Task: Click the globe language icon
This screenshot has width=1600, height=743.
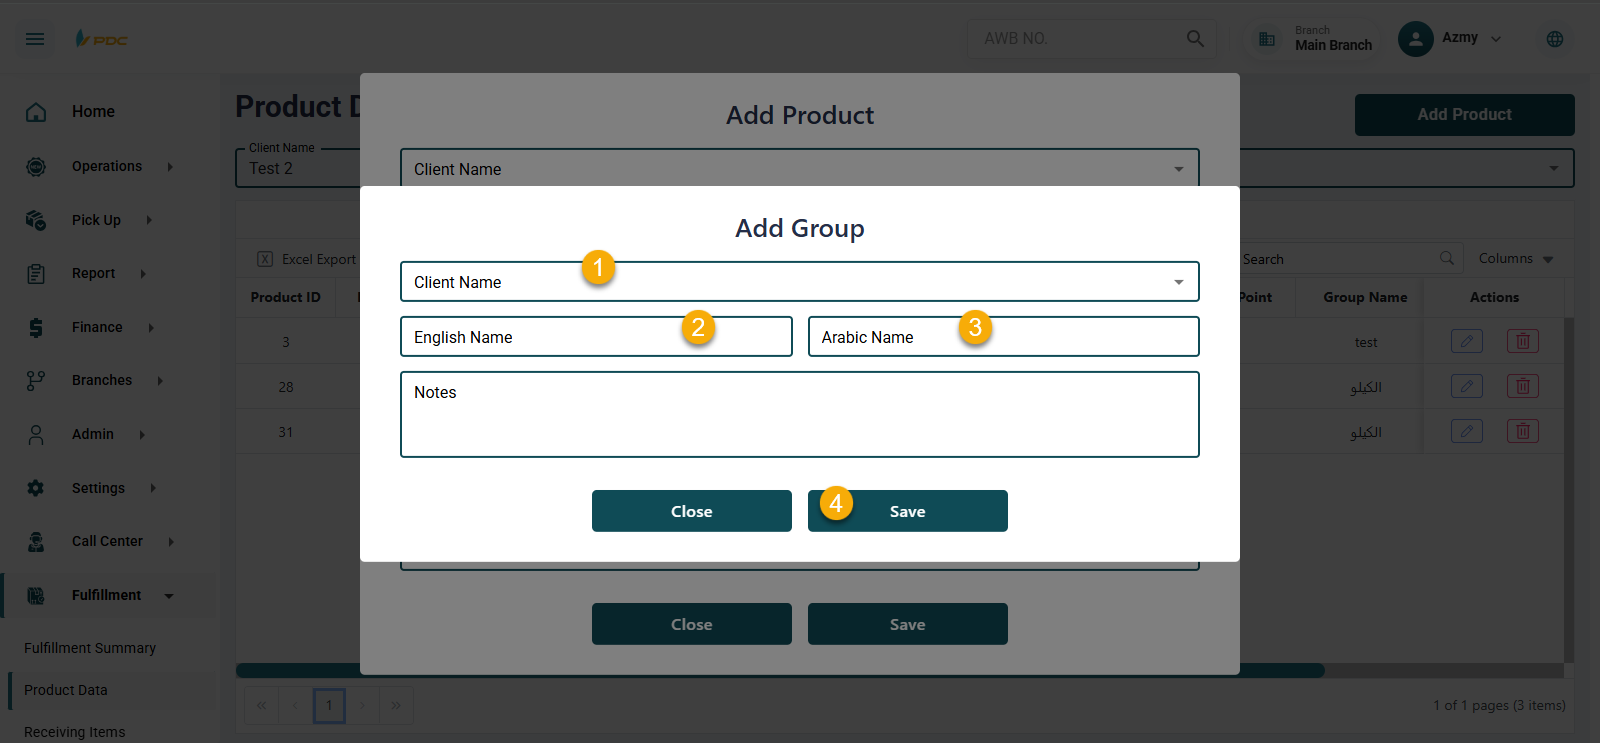Action: [1554, 39]
